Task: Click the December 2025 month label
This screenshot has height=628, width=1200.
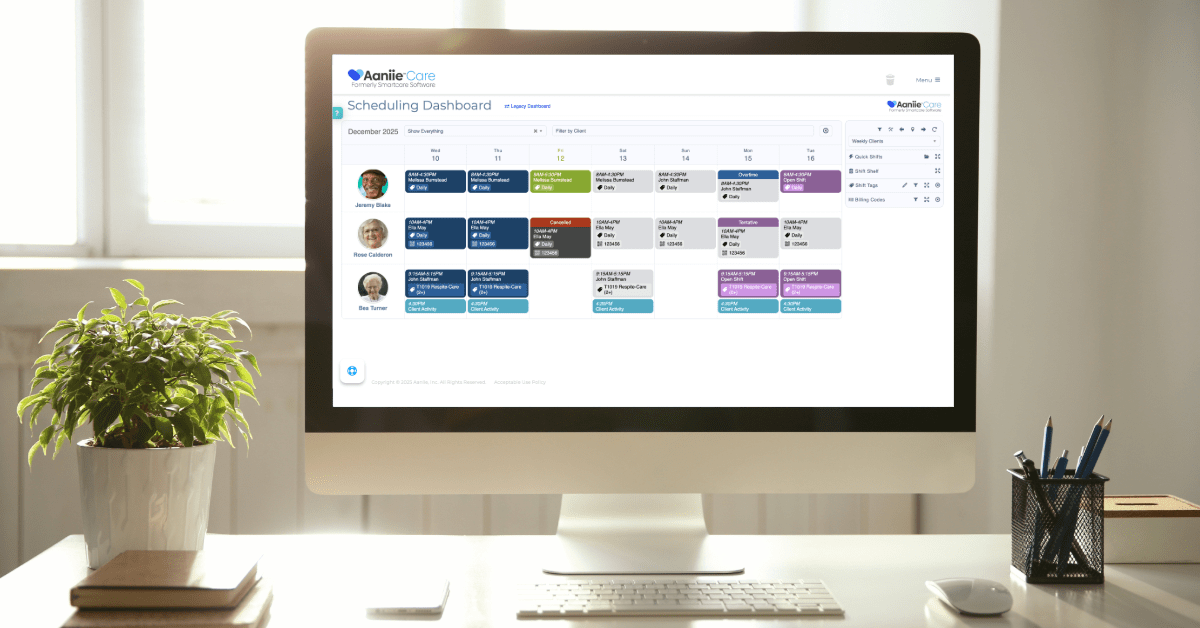Action: [x=373, y=131]
